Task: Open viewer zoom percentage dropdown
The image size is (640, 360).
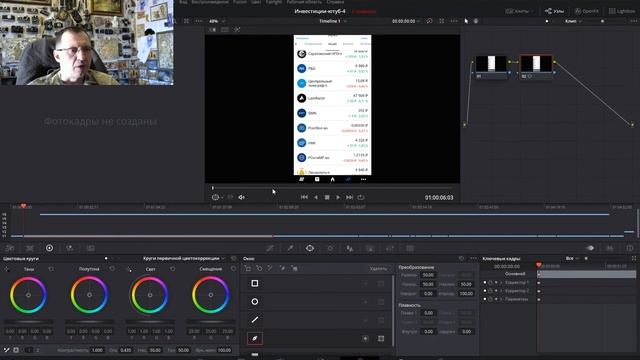Action: coord(217,21)
